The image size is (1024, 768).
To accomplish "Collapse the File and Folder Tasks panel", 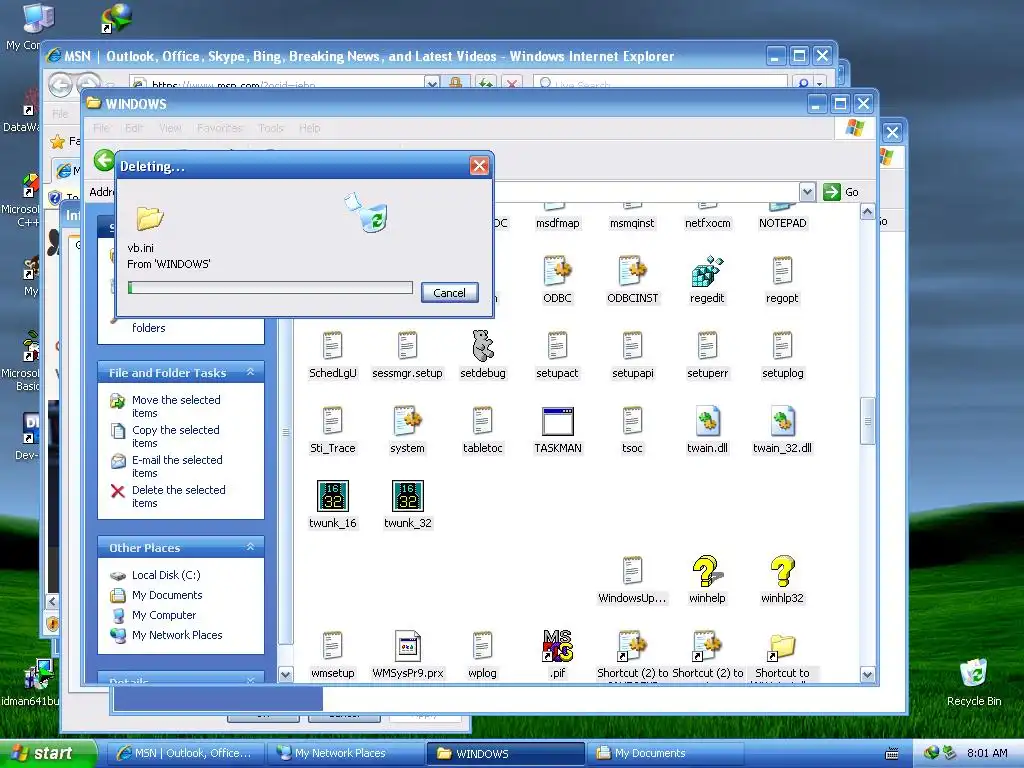I will coord(250,372).
